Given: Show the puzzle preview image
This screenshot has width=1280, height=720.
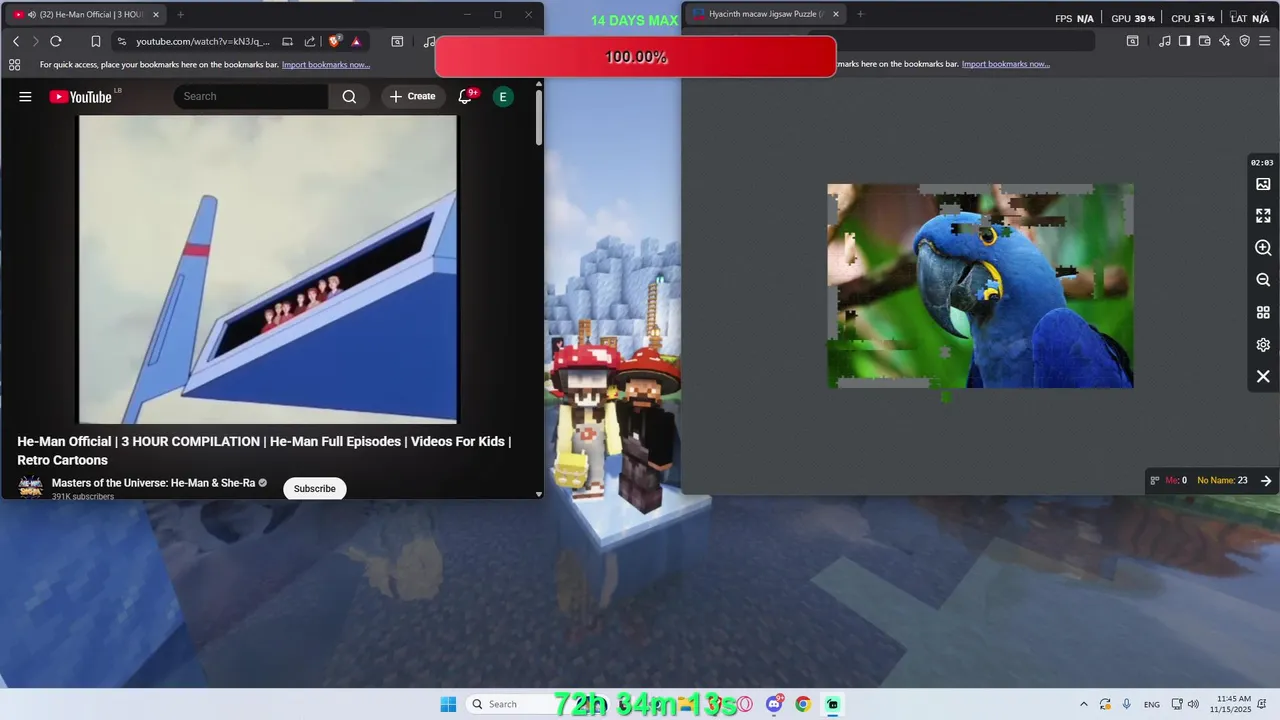Looking at the screenshot, I should coord(1263,184).
